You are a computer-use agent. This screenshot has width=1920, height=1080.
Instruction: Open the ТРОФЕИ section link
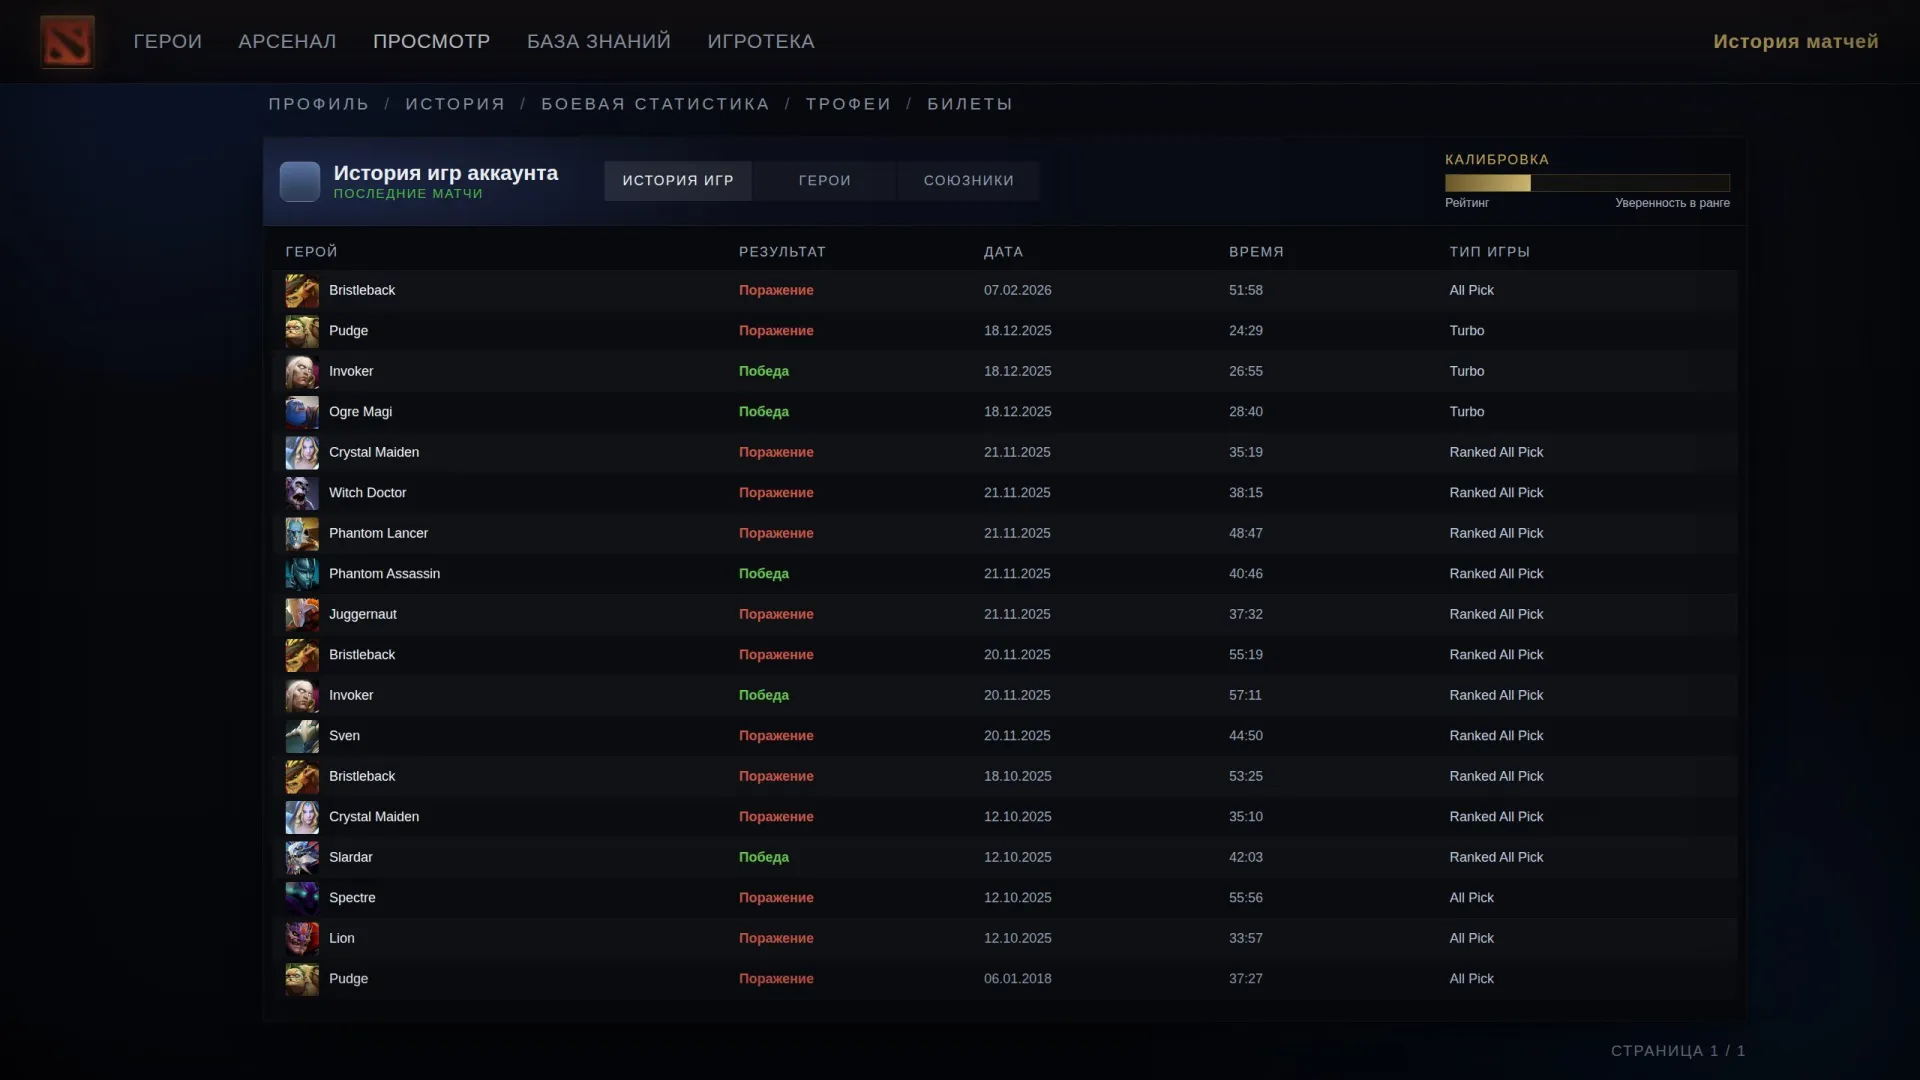point(849,104)
